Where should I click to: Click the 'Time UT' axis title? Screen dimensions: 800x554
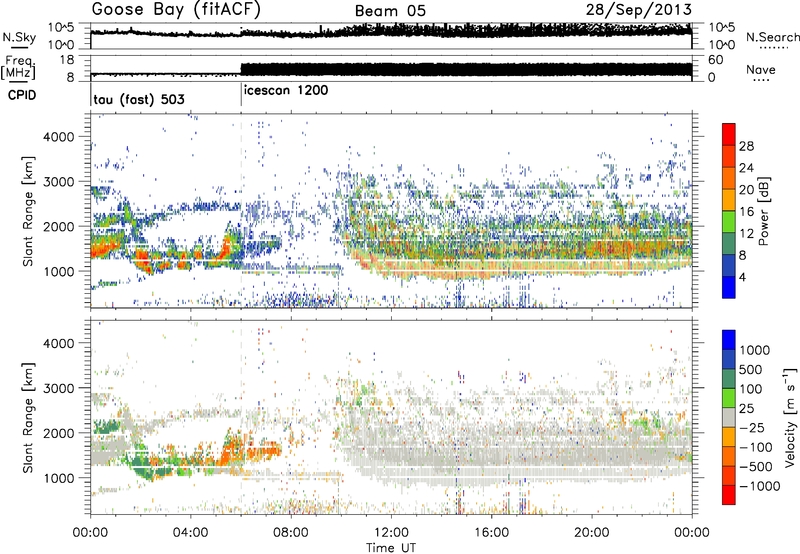pos(391,548)
